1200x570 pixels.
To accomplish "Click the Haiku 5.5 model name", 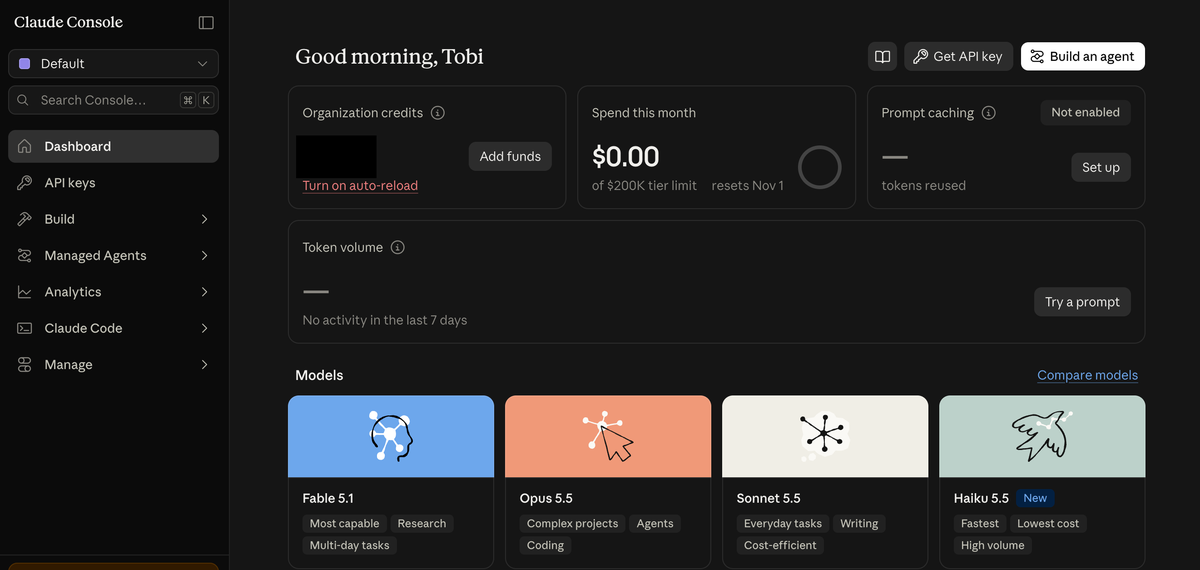I will 981,498.
